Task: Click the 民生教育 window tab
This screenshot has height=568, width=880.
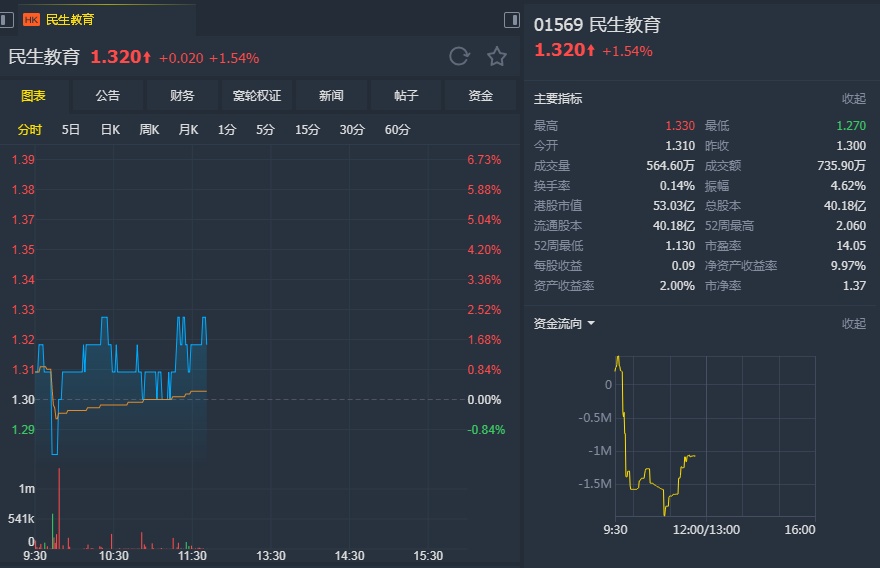Action: point(70,19)
